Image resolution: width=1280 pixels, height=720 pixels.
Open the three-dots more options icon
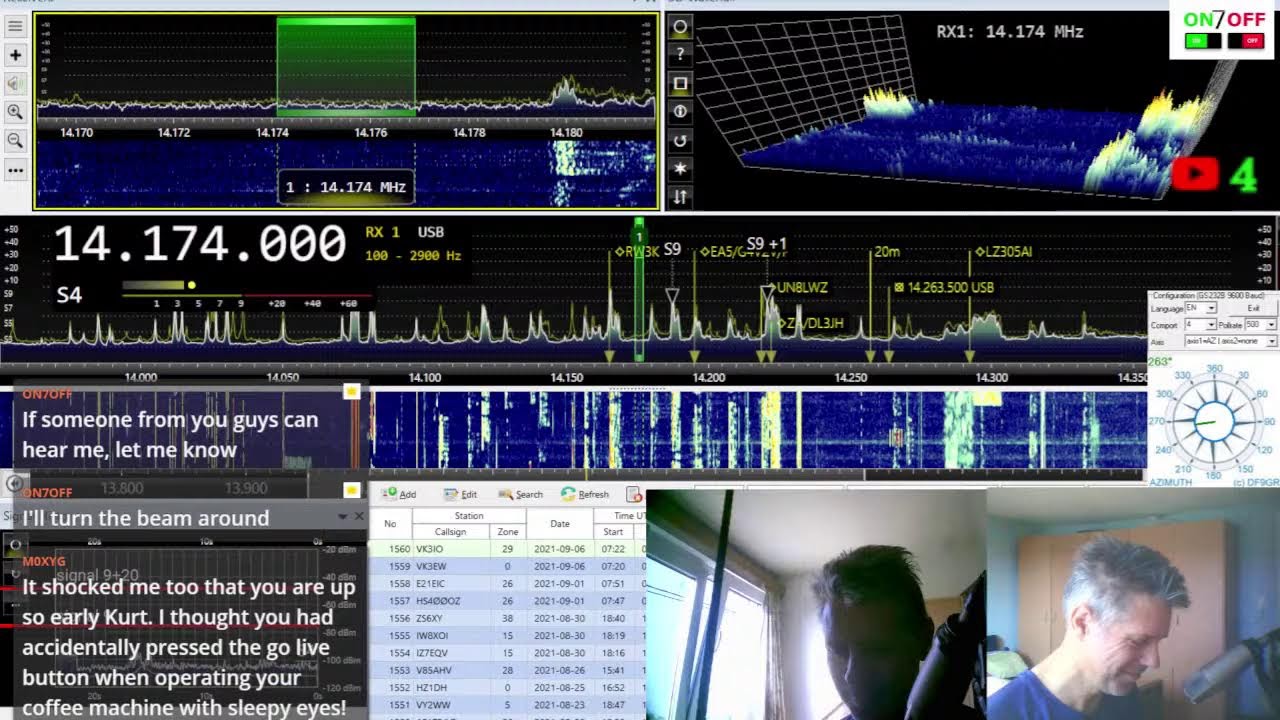(15, 170)
